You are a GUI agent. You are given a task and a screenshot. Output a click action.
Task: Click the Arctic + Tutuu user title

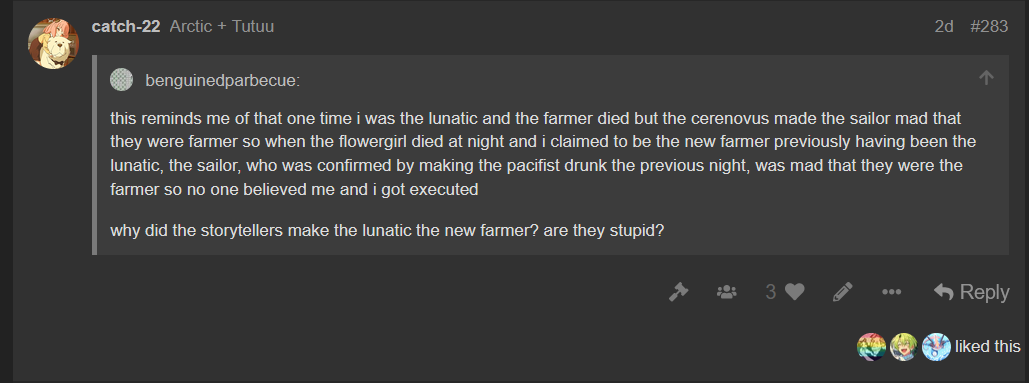(222, 27)
